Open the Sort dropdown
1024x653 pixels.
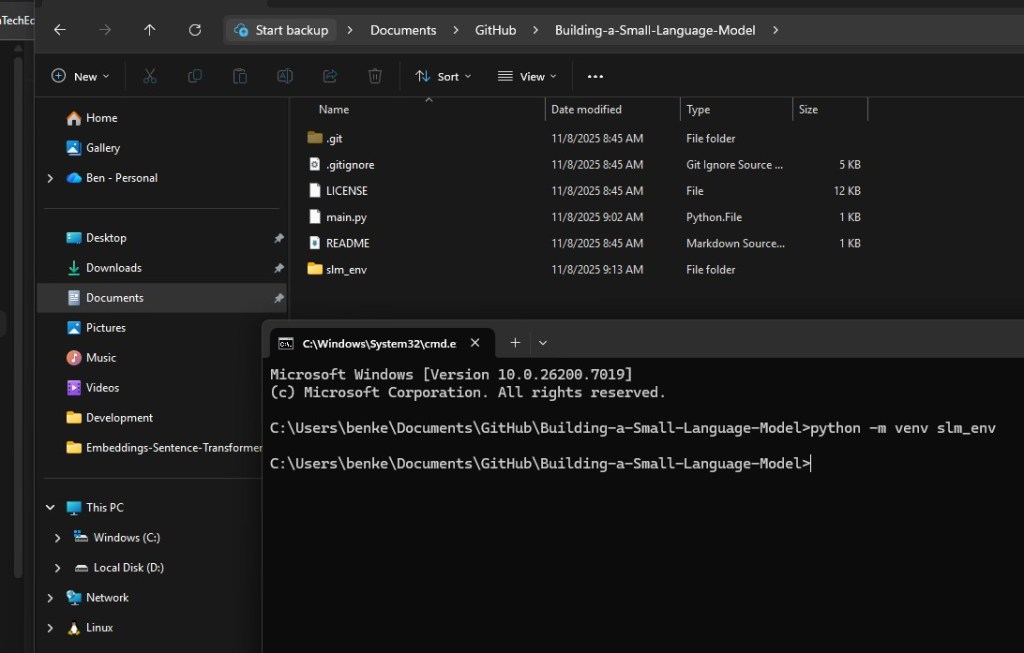(x=443, y=76)
